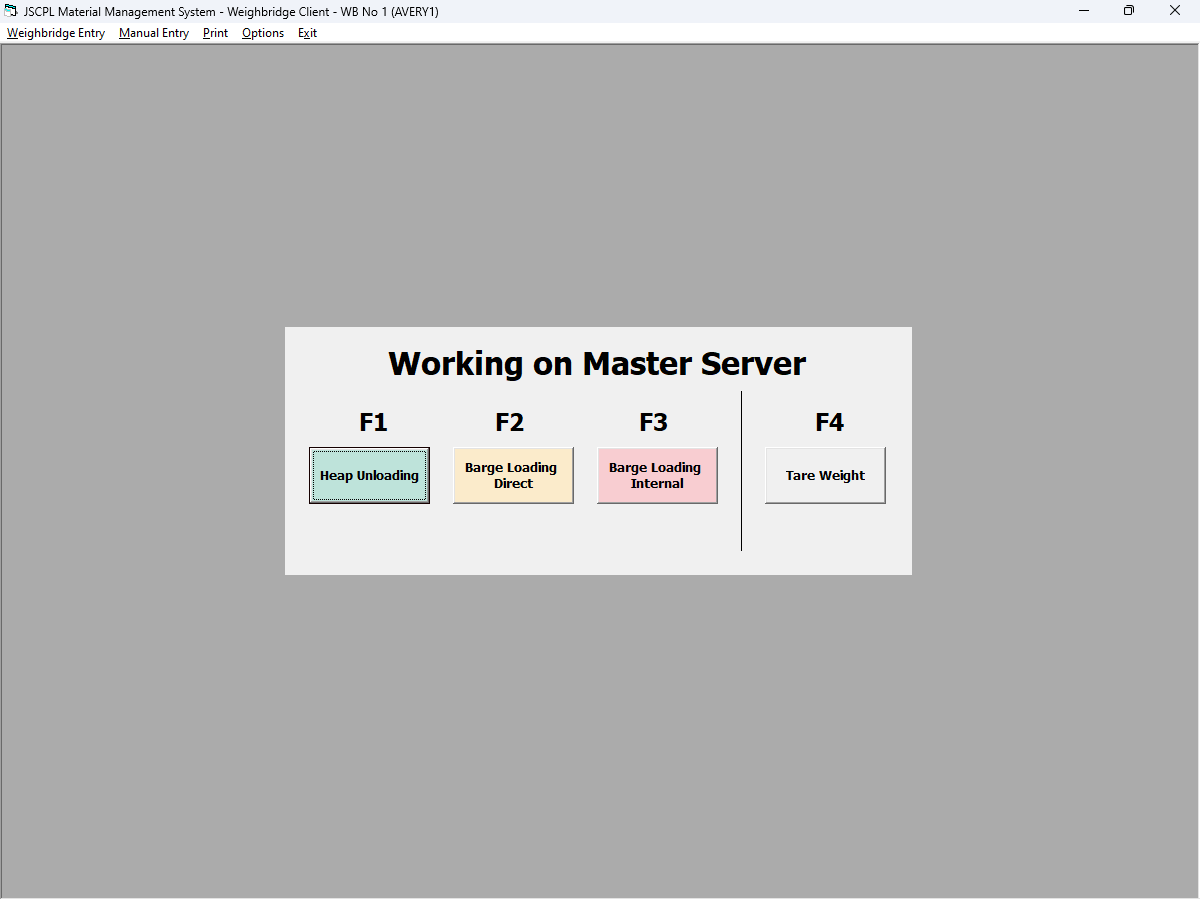This screenshot has width=1200, height=900.
Task: Open the Options menu
Action: pyautogui.click(x=262, y=33)
